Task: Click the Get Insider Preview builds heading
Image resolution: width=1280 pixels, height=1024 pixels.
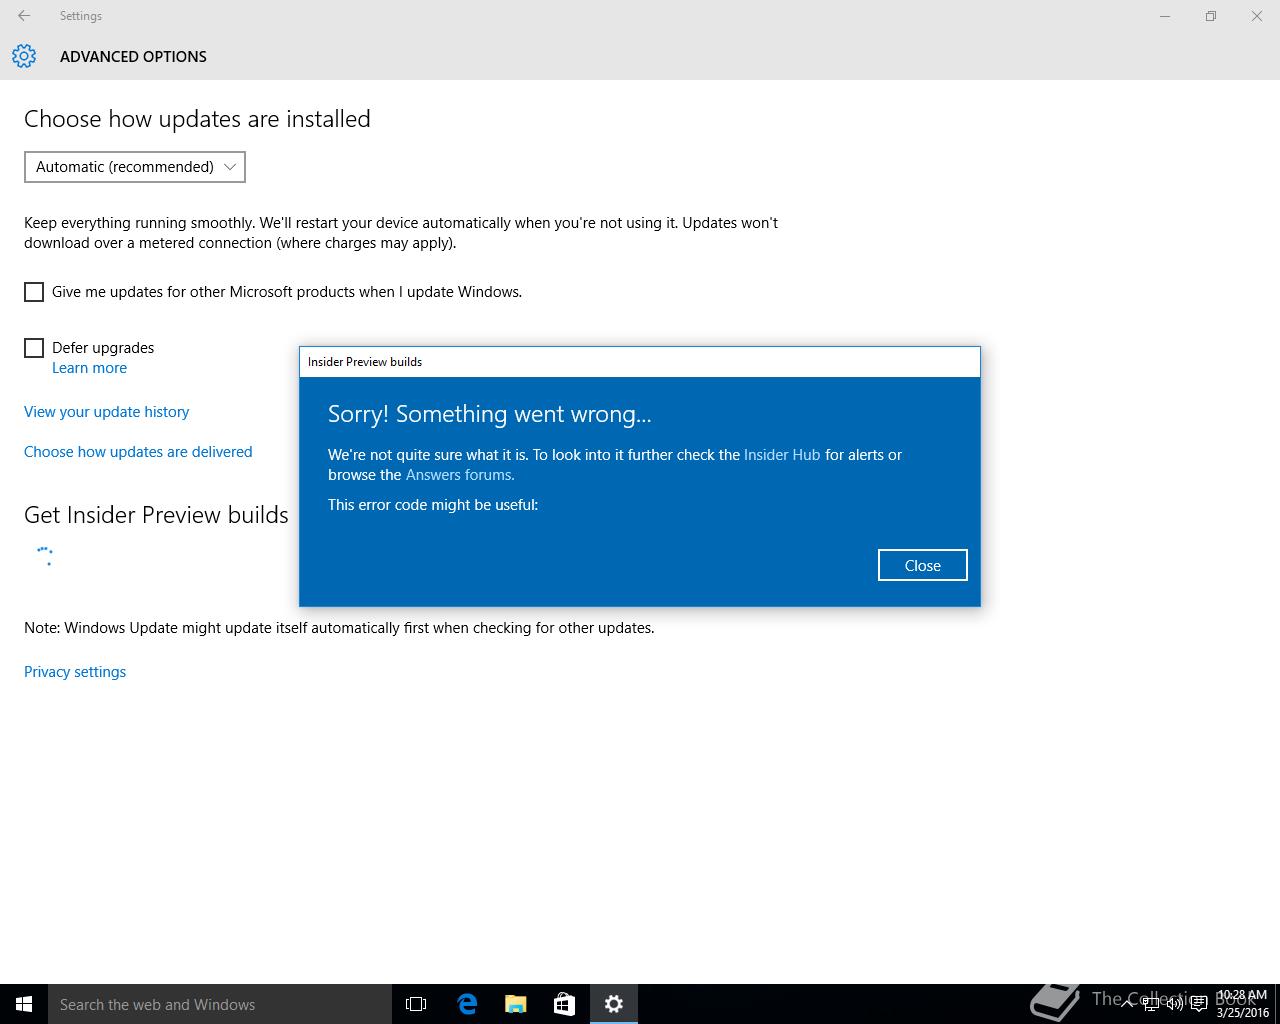Action: click(x=156, y=515)
